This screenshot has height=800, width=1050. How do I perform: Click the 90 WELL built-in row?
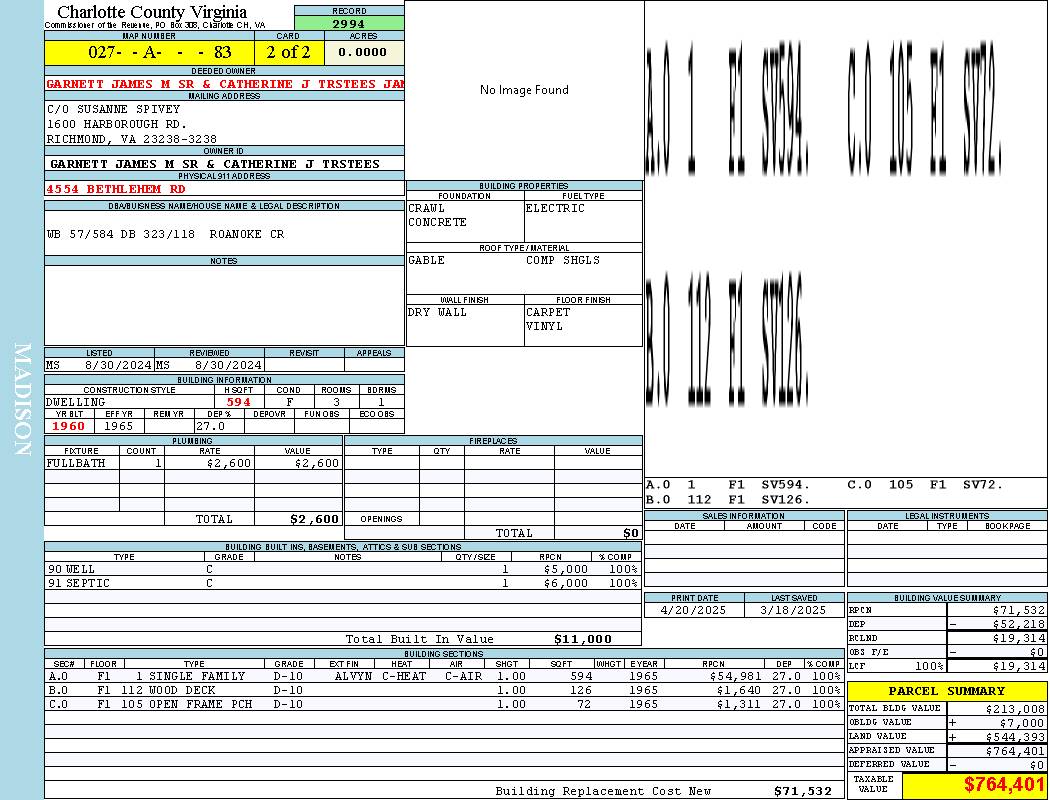[343, 570]
